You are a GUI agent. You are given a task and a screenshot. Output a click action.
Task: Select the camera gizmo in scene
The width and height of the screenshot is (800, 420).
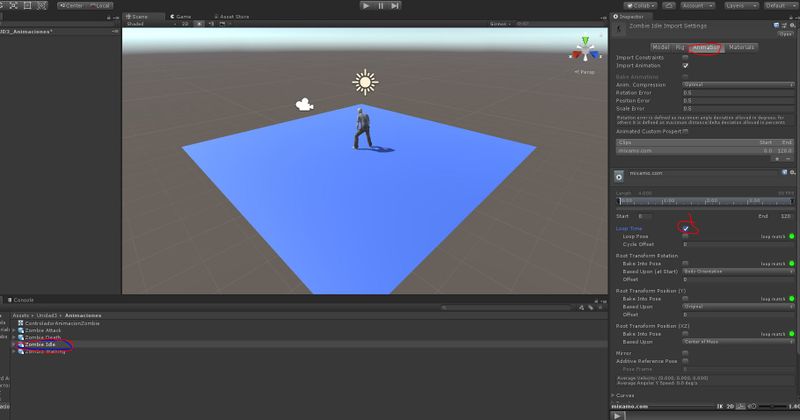point(305,105)
